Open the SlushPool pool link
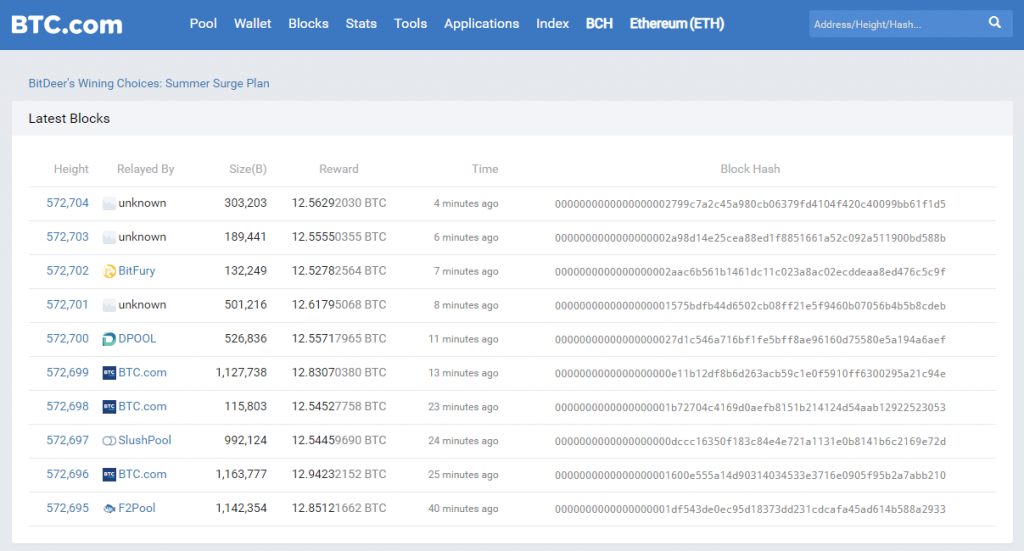The width and height of the screenshot is (1024, 551). [x=144, y=441]
